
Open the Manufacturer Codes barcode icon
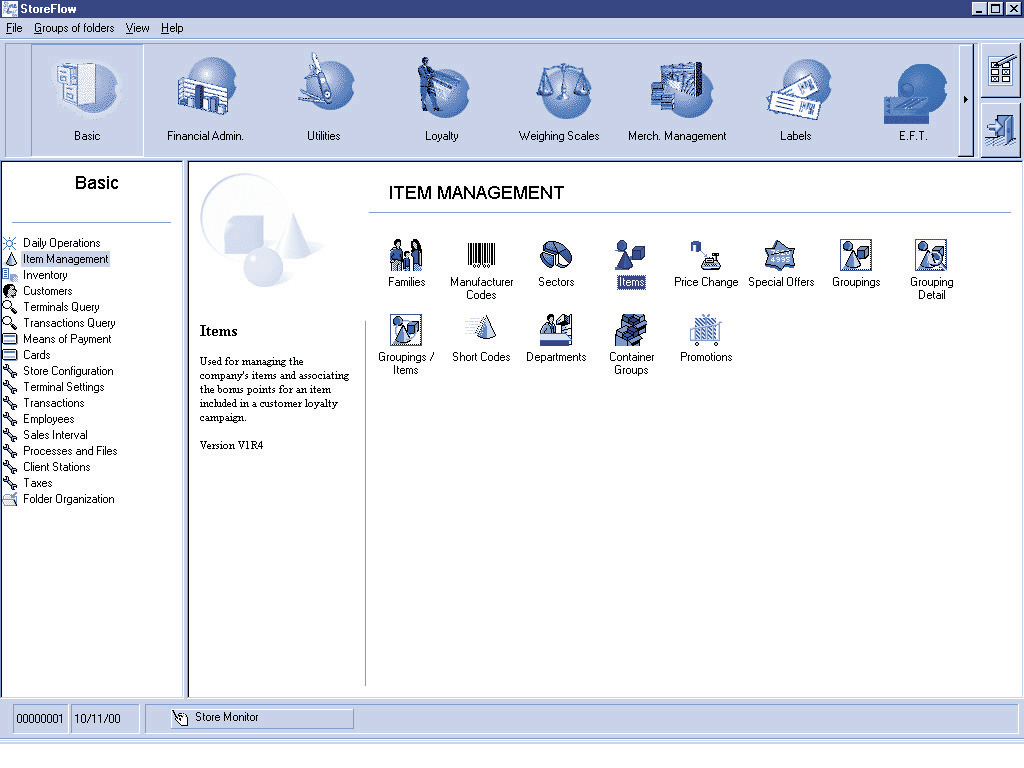pos(481,256)
